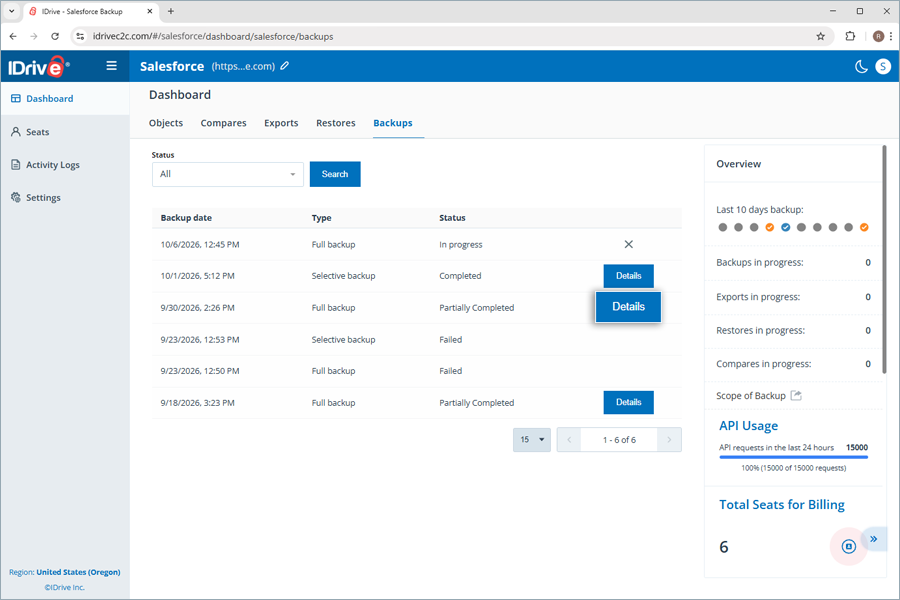
Task: Go back to the previous browser page
Action: click(x=13, y=36)
